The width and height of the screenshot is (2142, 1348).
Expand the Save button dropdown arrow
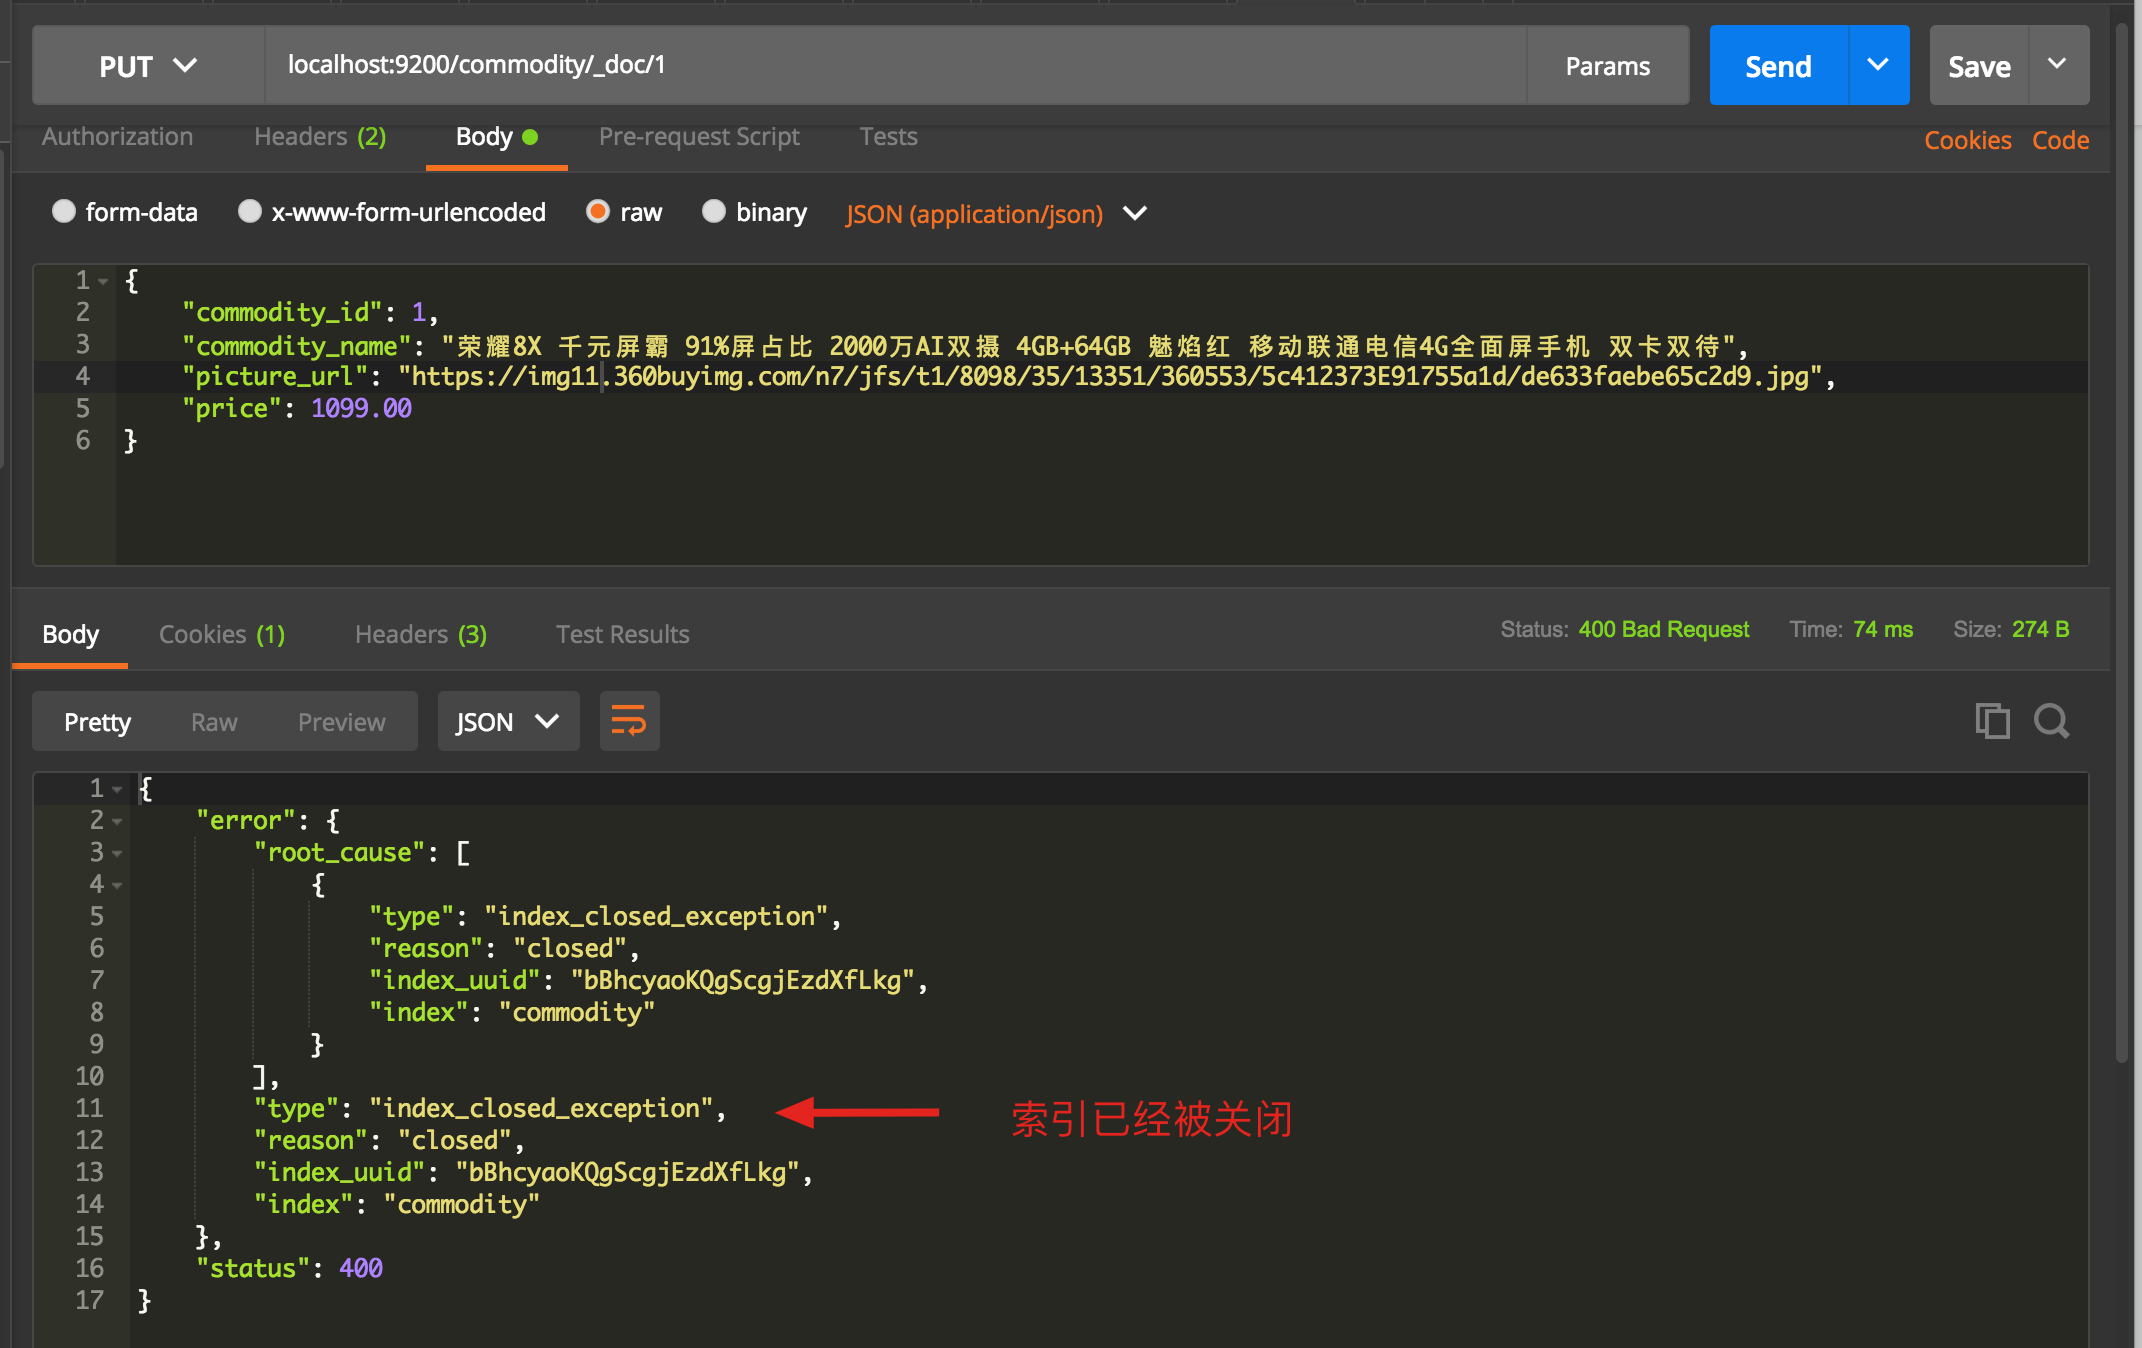[x=2058, y=65]
